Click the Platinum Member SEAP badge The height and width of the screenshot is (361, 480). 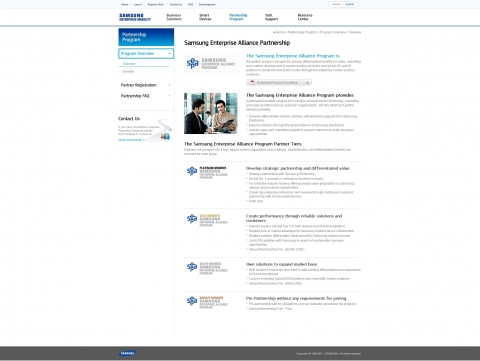(207, 172)
